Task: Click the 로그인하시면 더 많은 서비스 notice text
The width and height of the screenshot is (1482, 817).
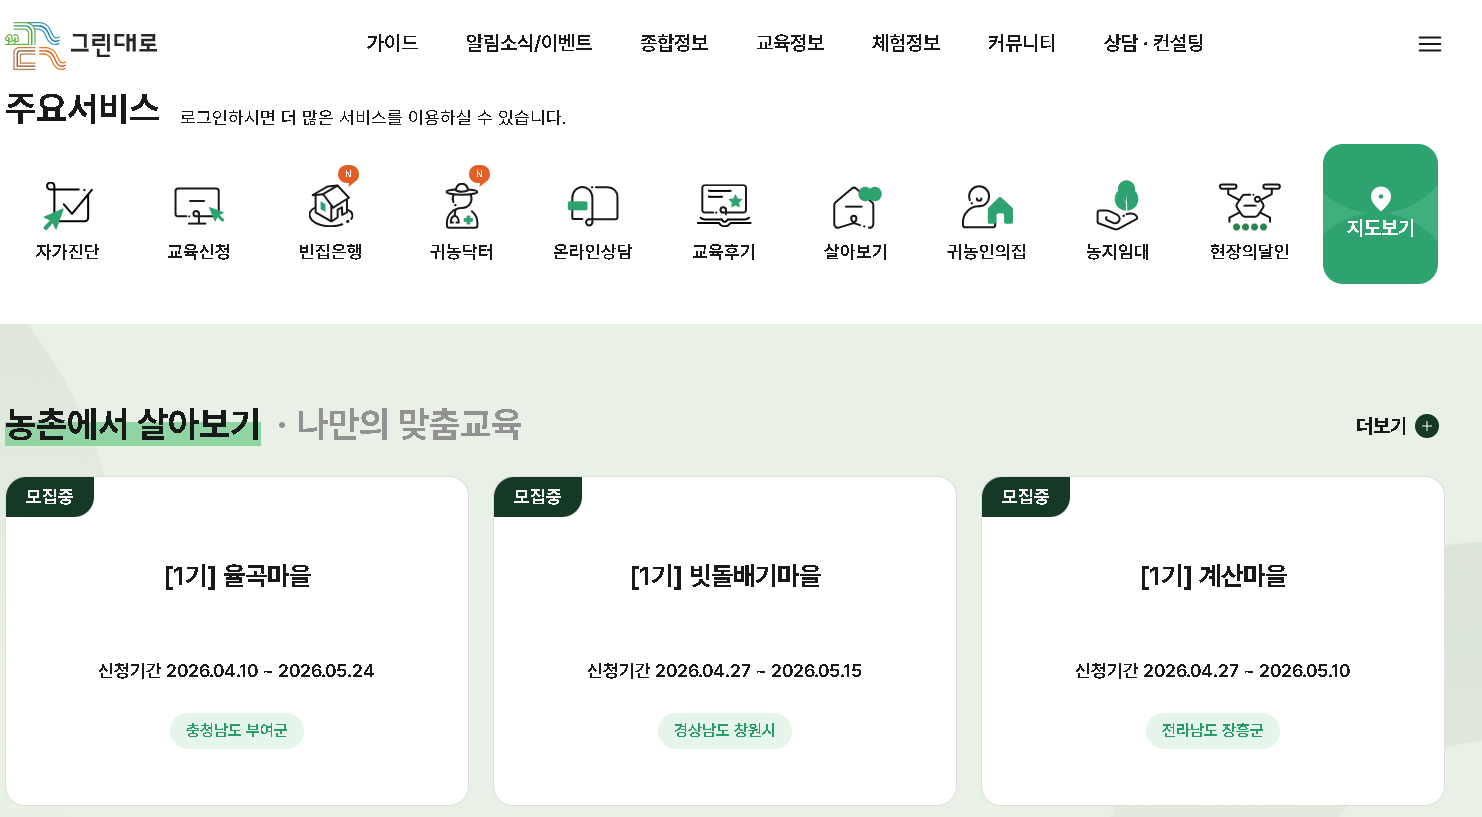Action: click(x=373, y=118)
